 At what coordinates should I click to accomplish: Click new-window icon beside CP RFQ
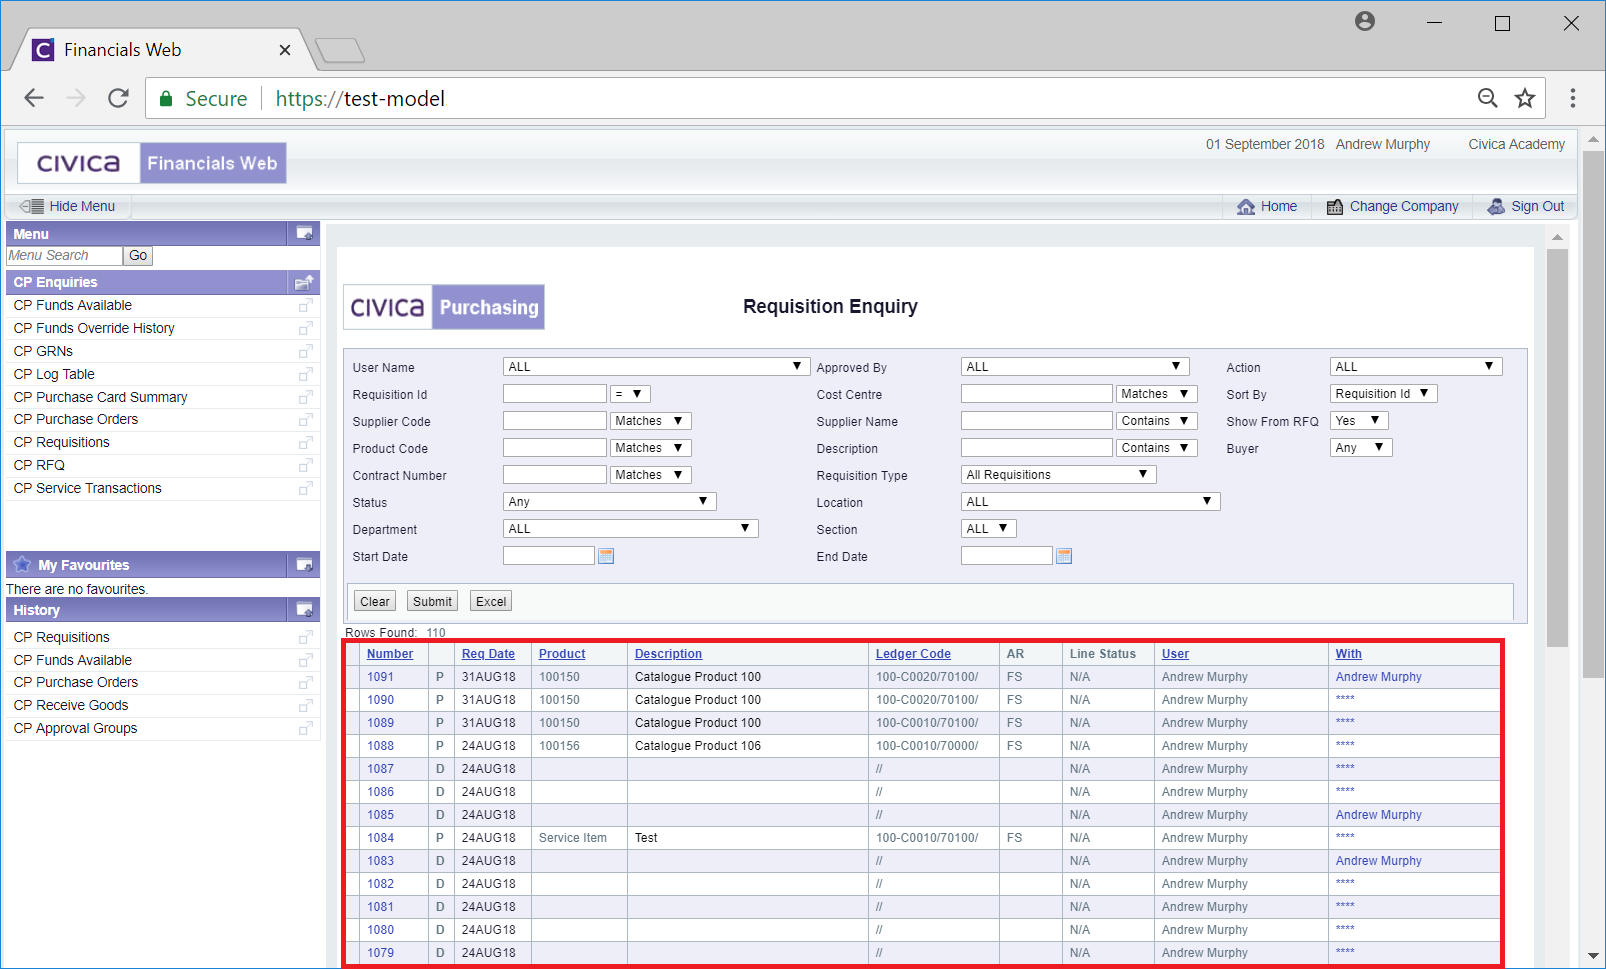click(306, 465)
